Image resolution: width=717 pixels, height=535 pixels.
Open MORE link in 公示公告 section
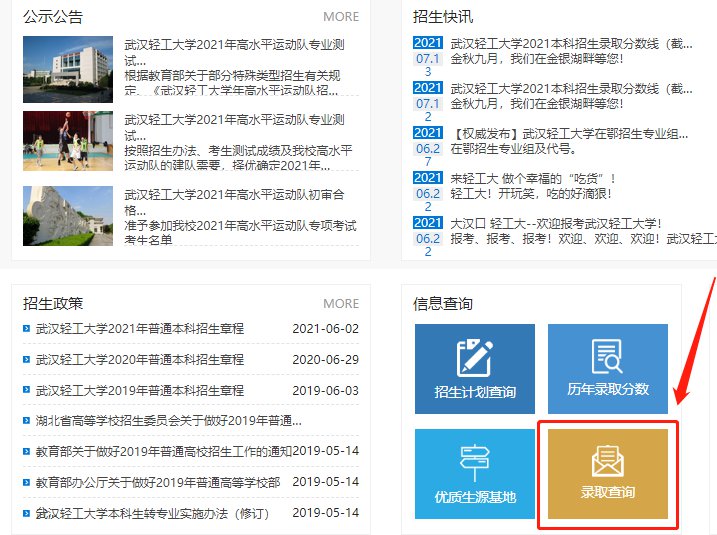click(341, 17)
